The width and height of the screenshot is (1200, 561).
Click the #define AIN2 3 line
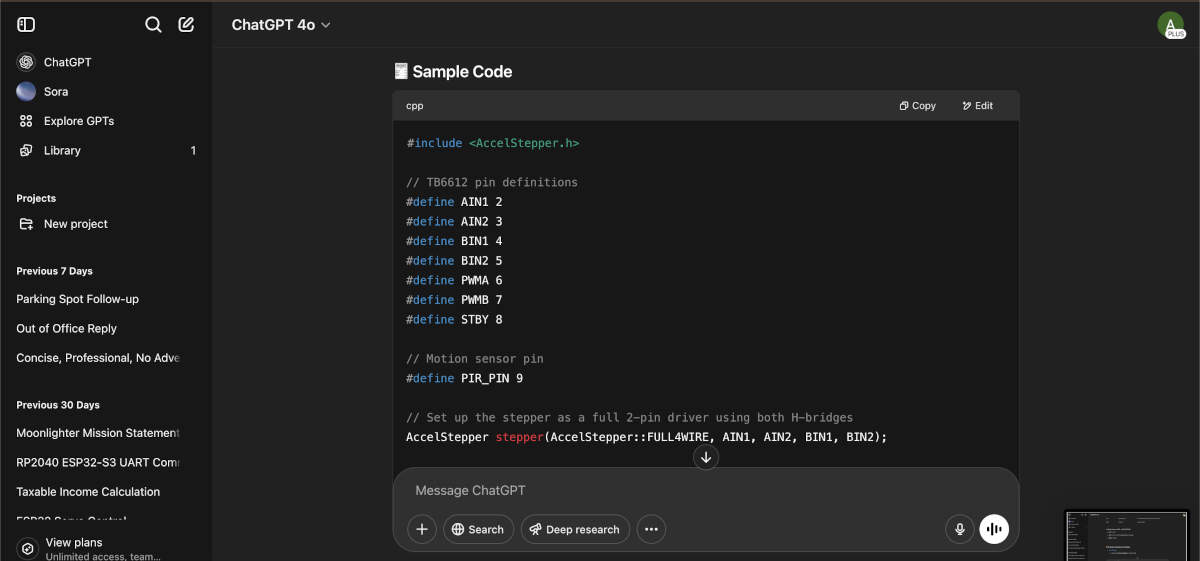click(454, 221)
